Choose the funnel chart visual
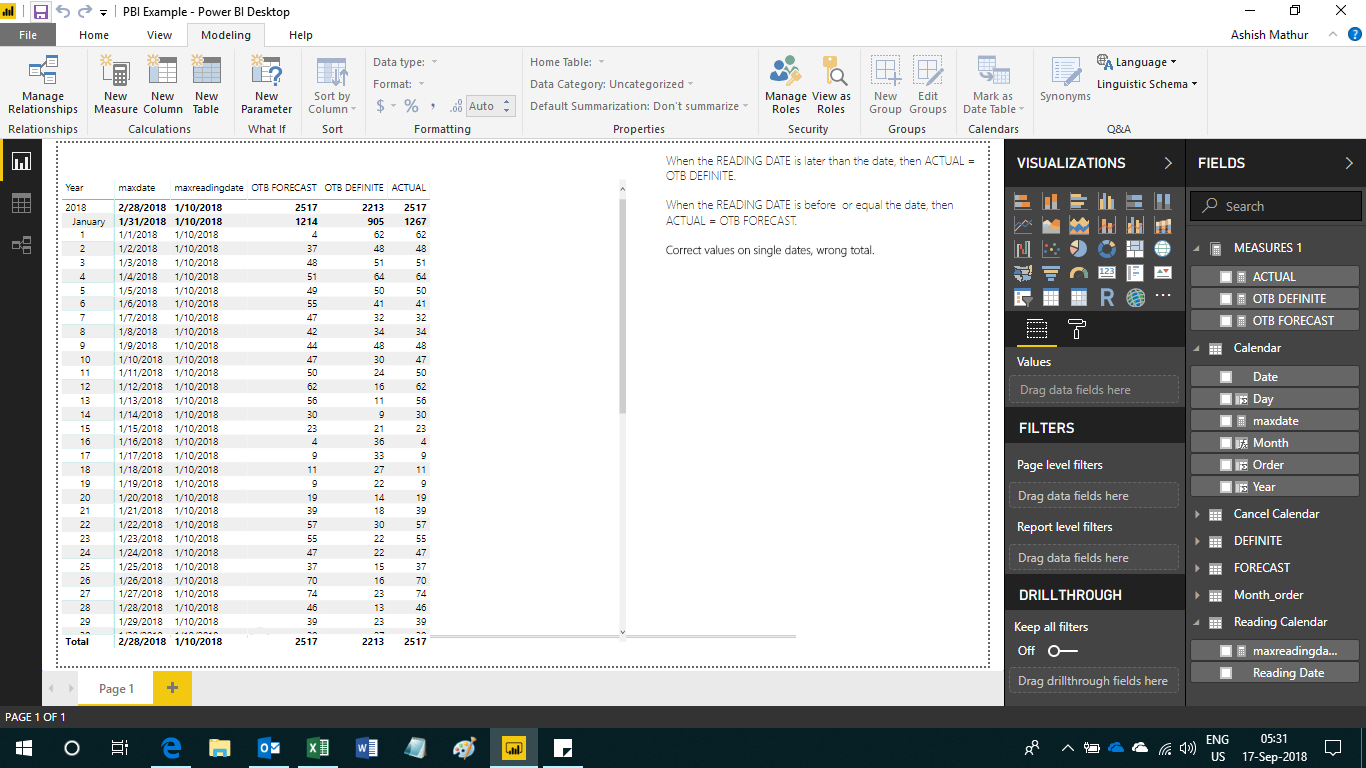The width and height of the screenshot is (1366, 768). [x=1051, y=272]
